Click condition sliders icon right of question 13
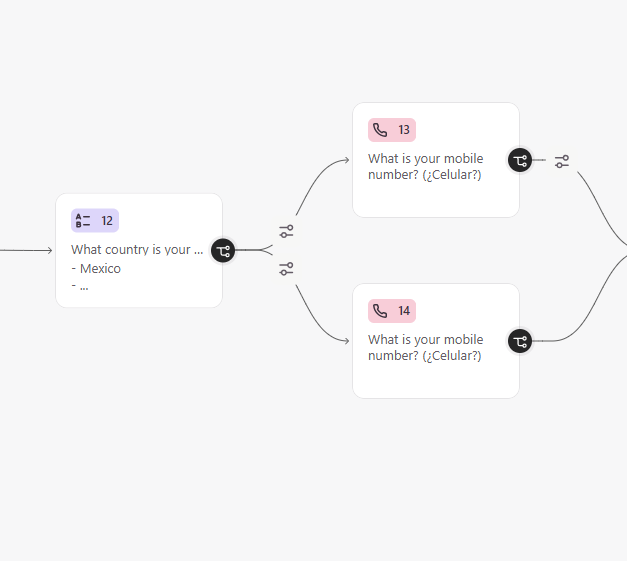Viewport: 627px width, 561px height. pyautogui.click(x=562, y=162)
